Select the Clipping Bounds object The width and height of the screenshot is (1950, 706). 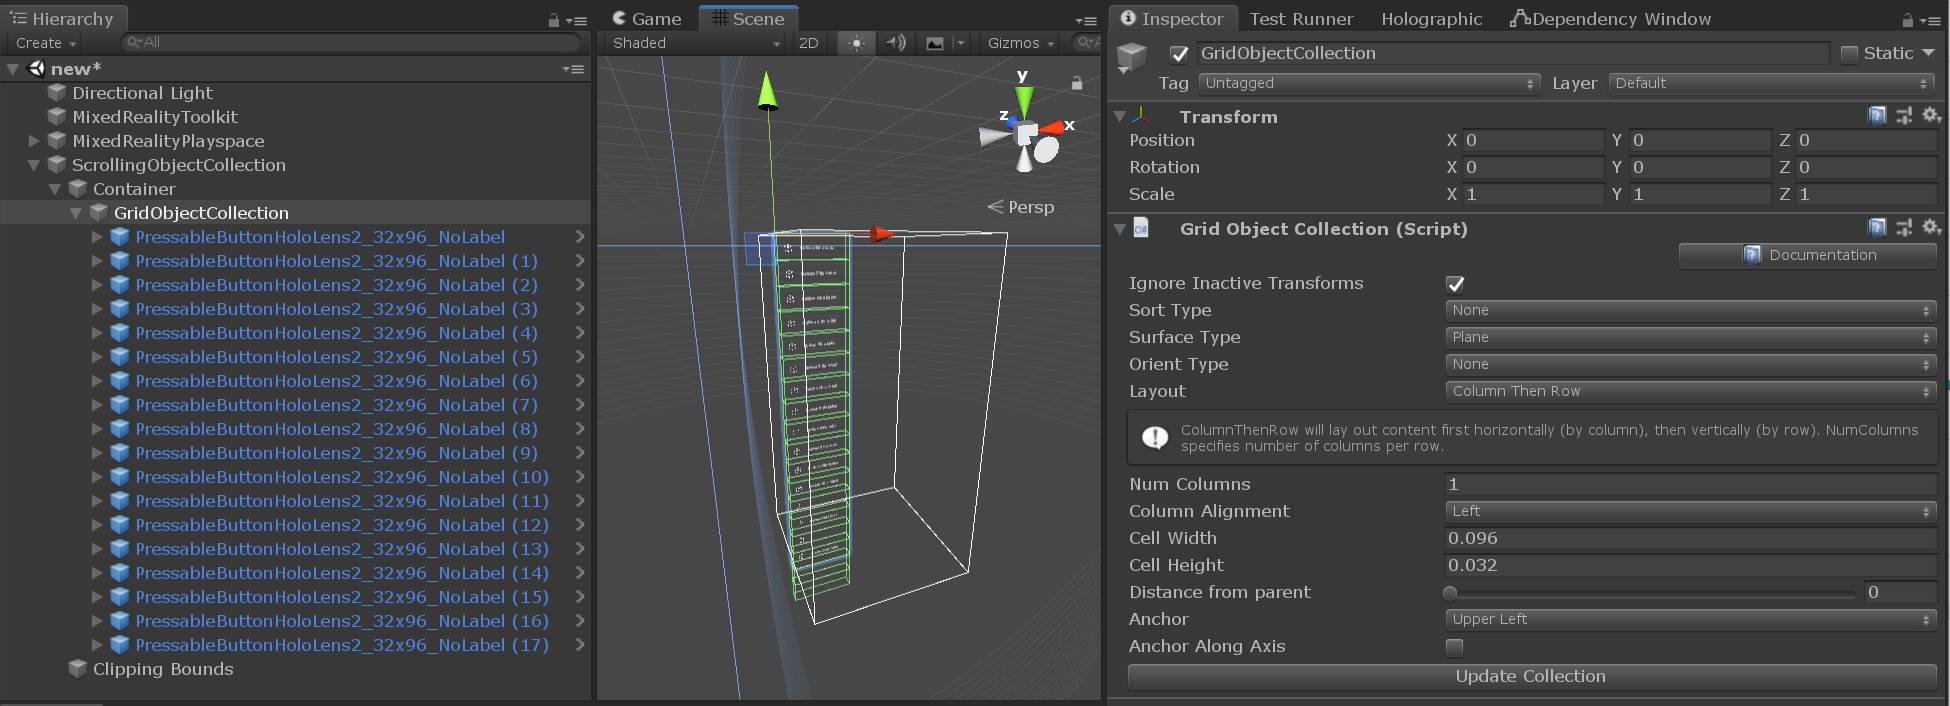[x=163, y=669]
